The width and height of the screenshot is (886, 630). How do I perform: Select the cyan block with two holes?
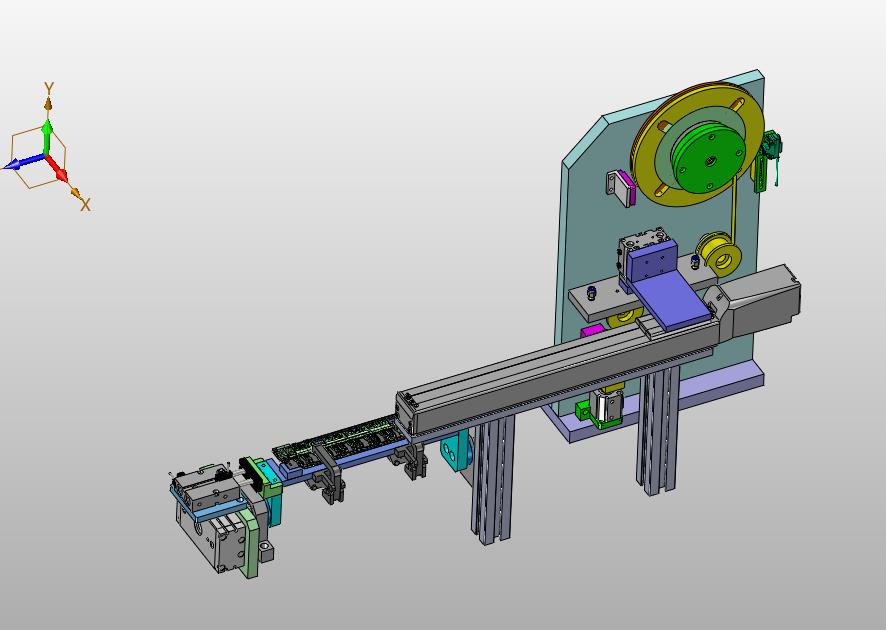(455, 449)
